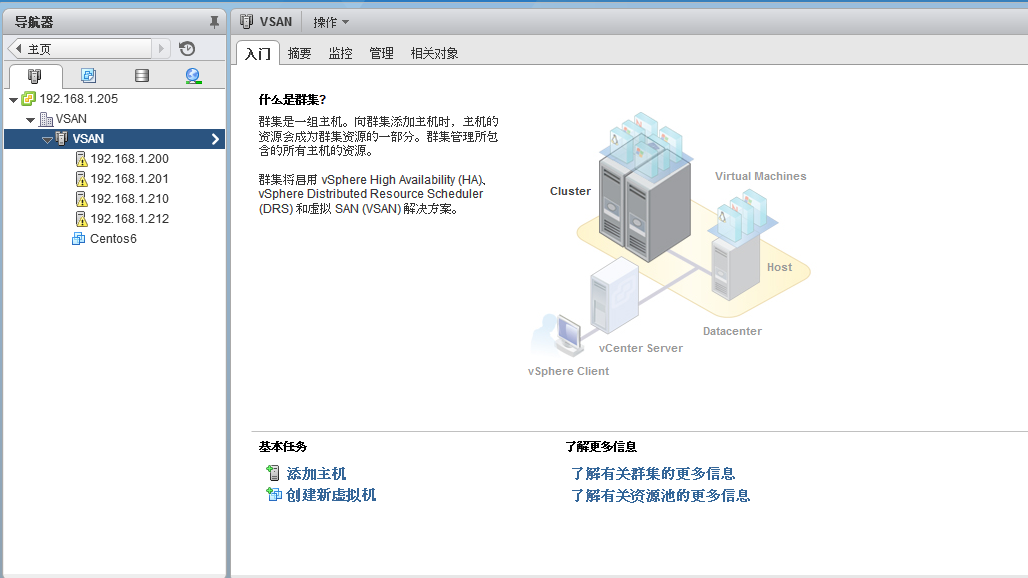Viewport: 1028px width, 578px height.
Task: Click the 创建新虚拟机 link
Action: (331, 495)
